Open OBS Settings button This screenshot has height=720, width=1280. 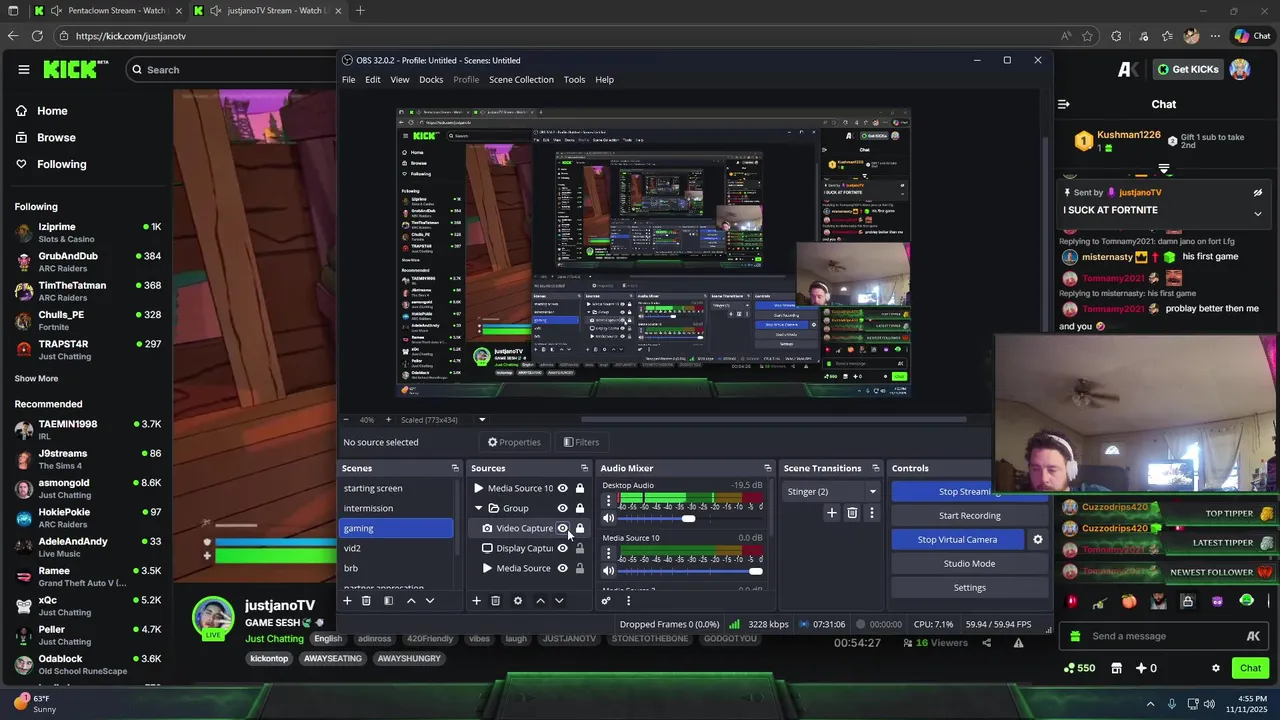pyautogui.click(x=969, y=588)
